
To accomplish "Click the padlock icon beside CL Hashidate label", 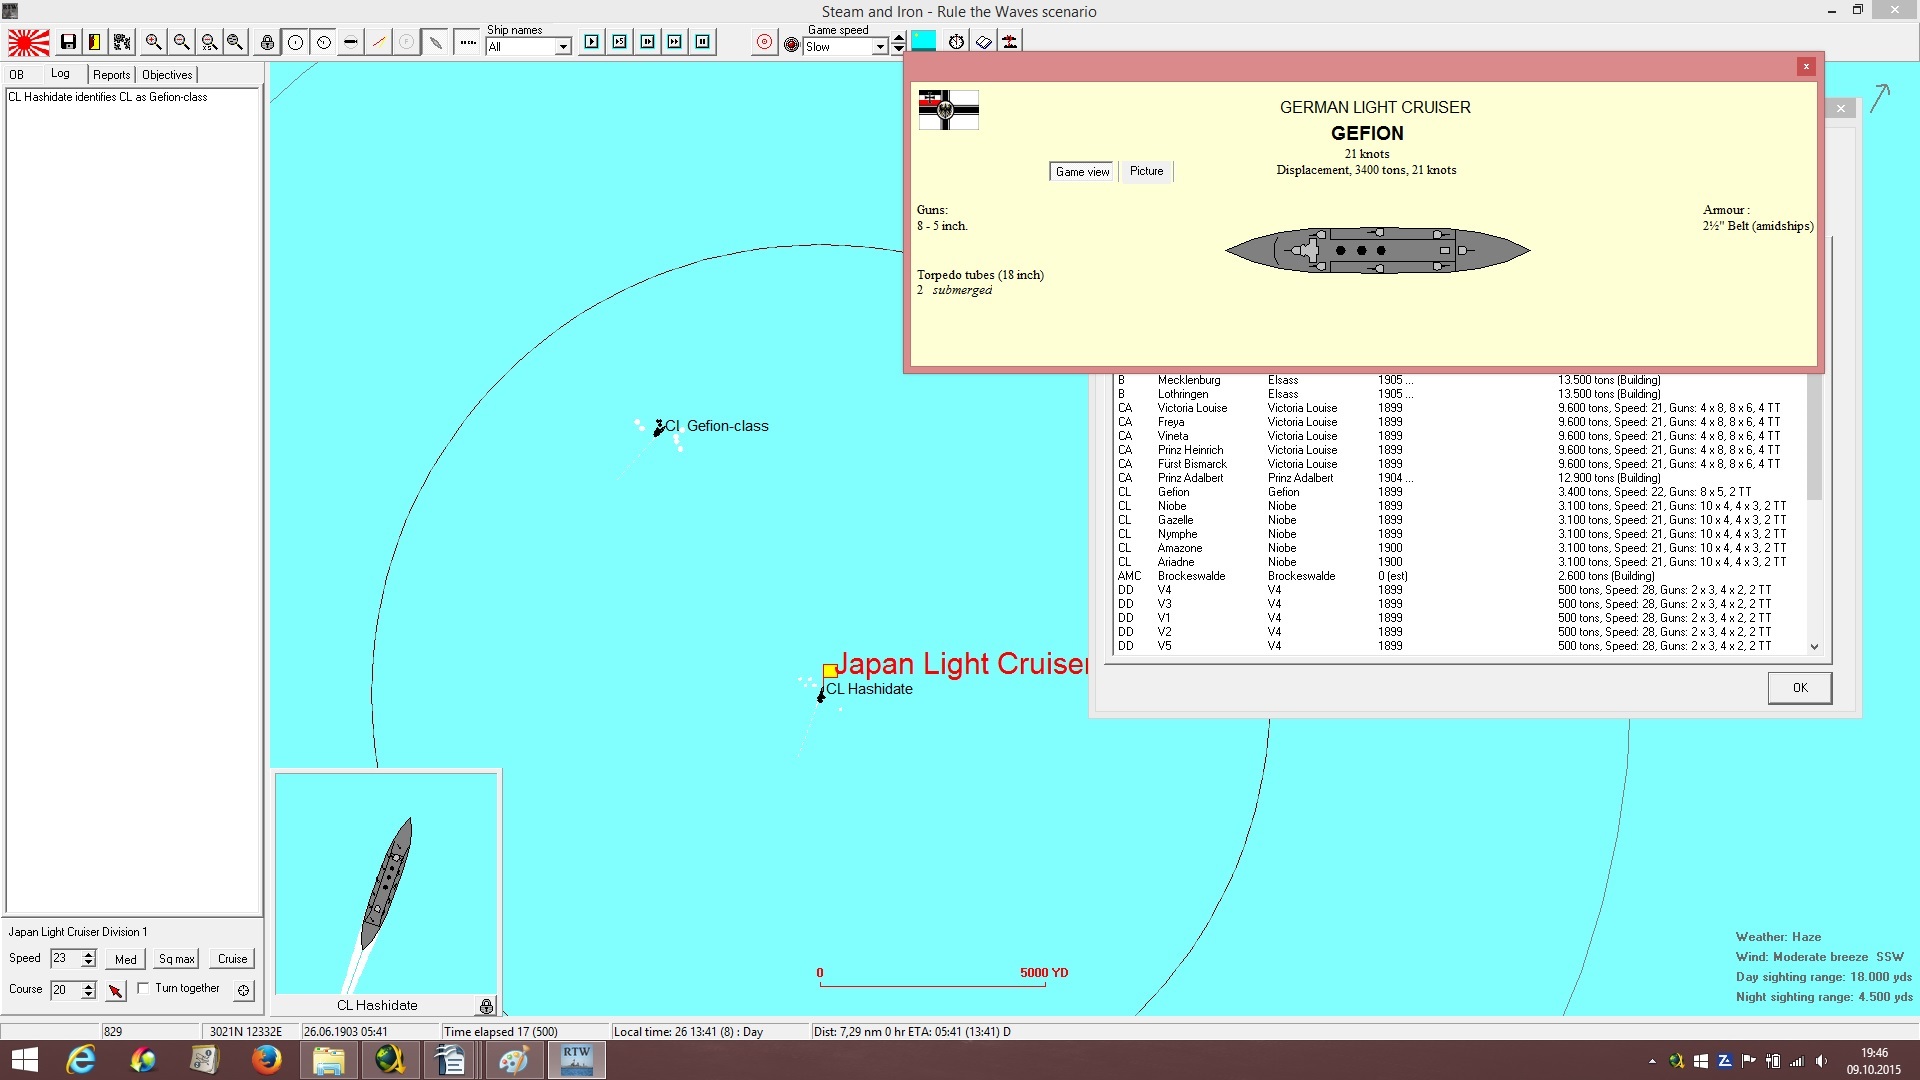I will point(486,1006).
